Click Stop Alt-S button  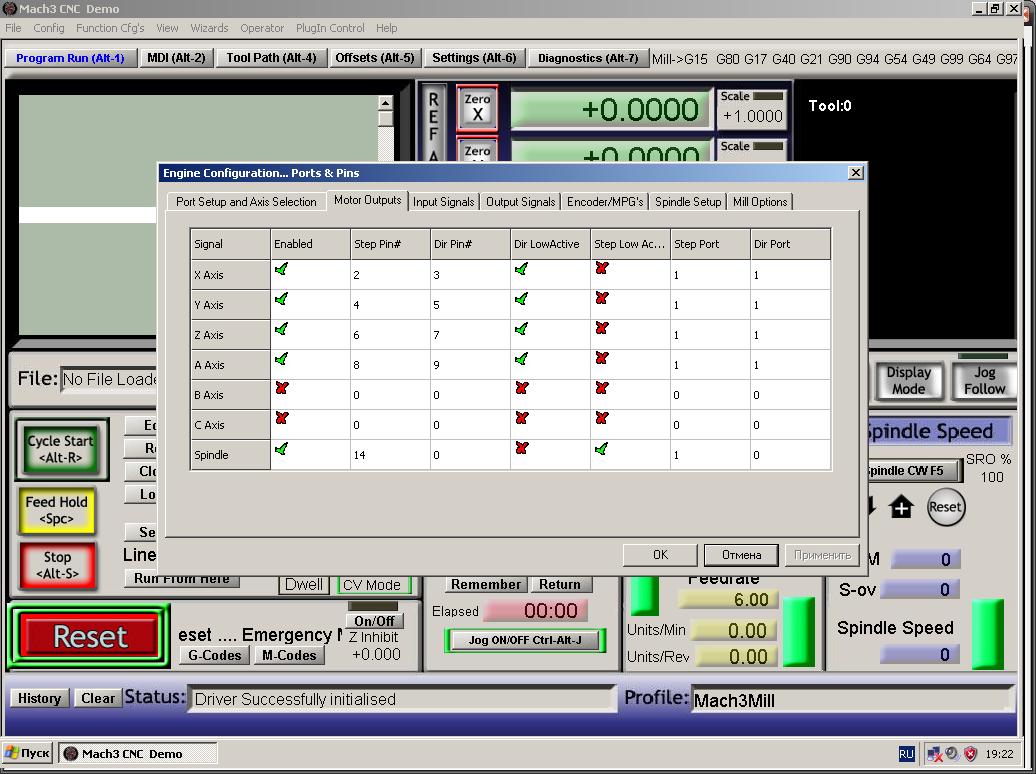[x=57, y=565]
